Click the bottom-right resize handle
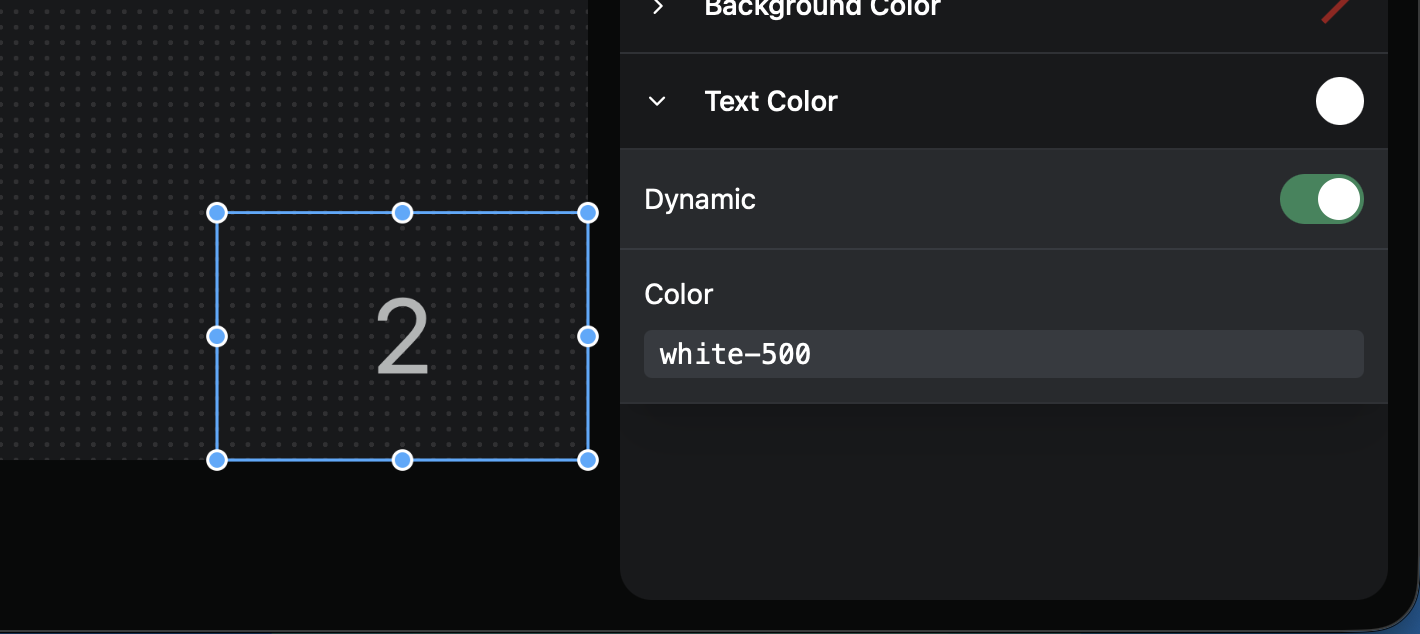1420x634 pixels. pyautogui.click(x=588, y=460)
